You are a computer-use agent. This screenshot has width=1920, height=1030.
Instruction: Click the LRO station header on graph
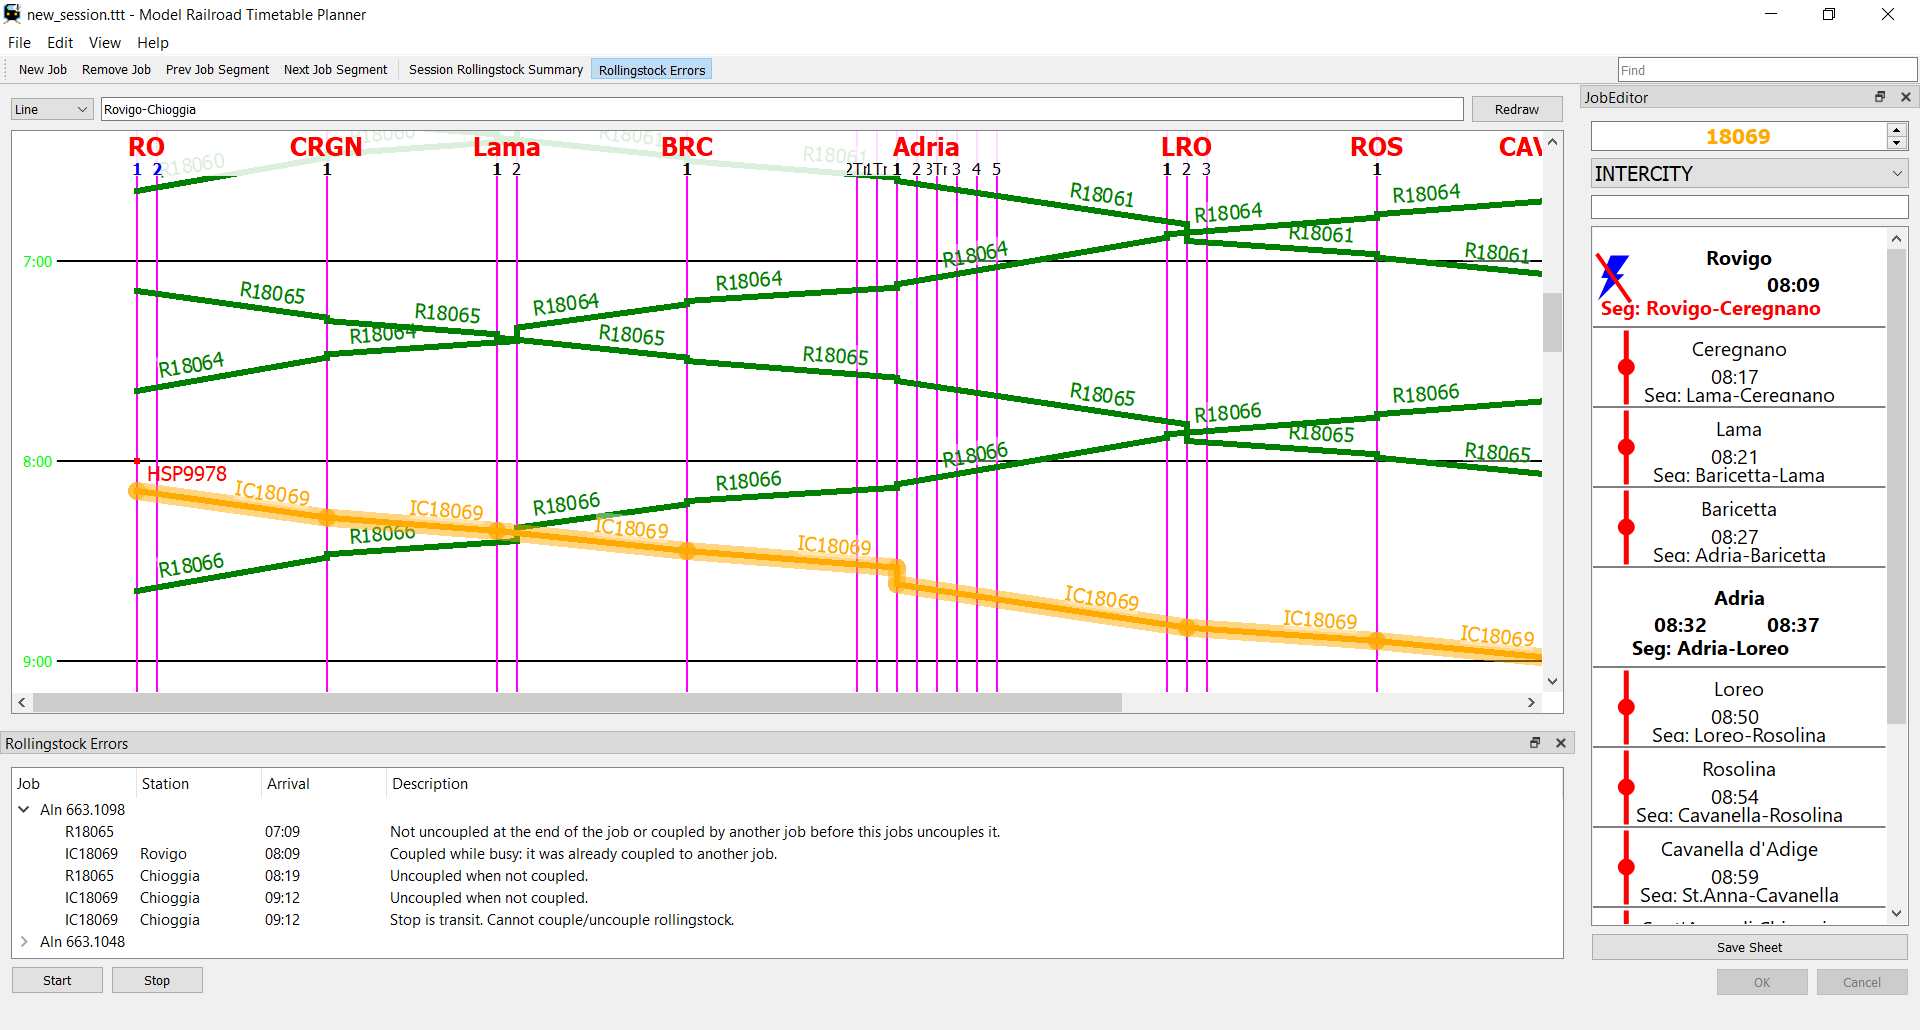point(1186,147)
